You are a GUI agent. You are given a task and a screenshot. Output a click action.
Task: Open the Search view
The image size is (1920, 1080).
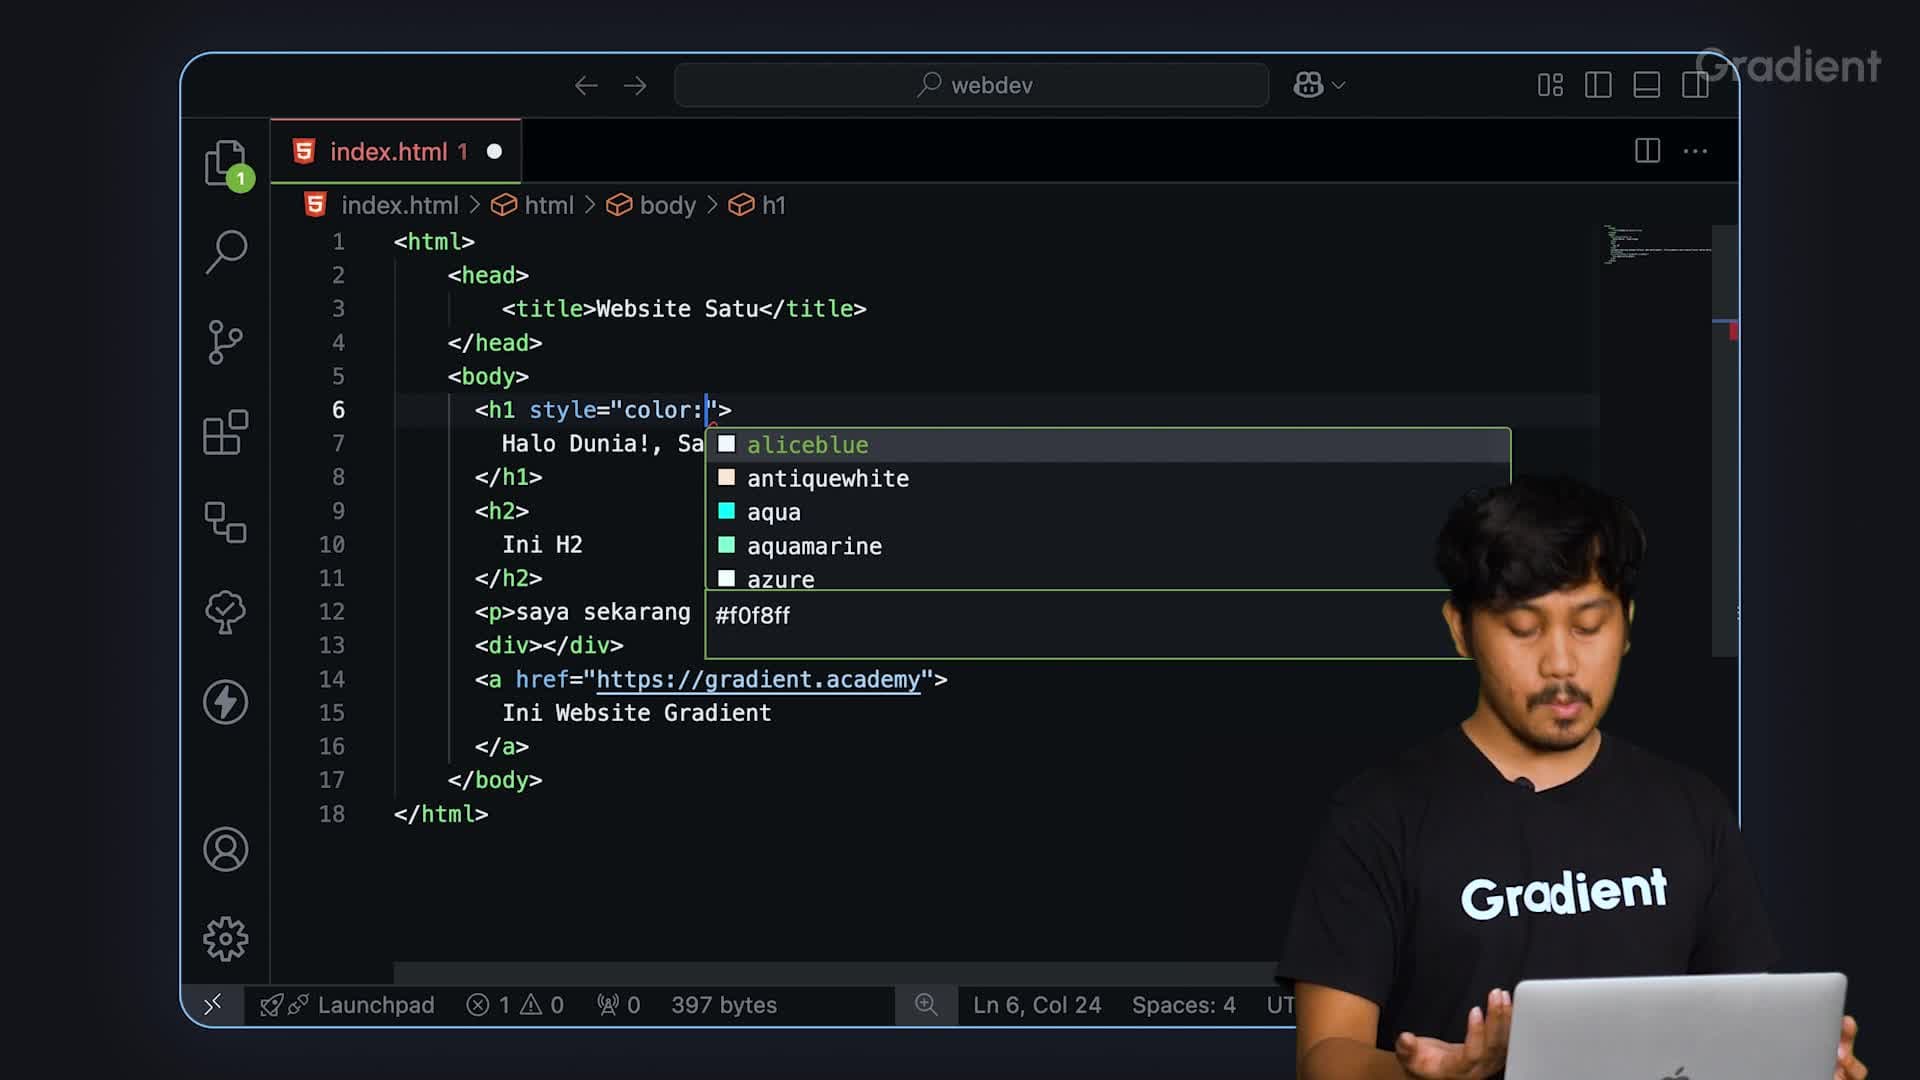(225, 252)
